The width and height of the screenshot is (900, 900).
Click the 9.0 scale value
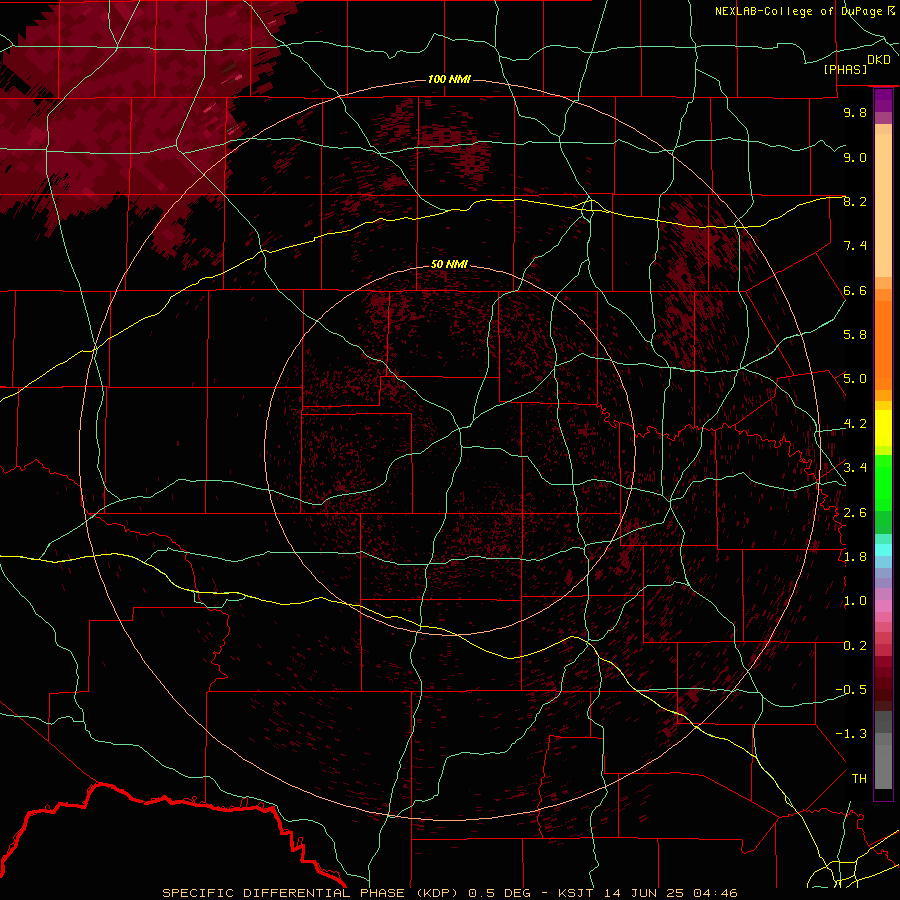[855, 157]
